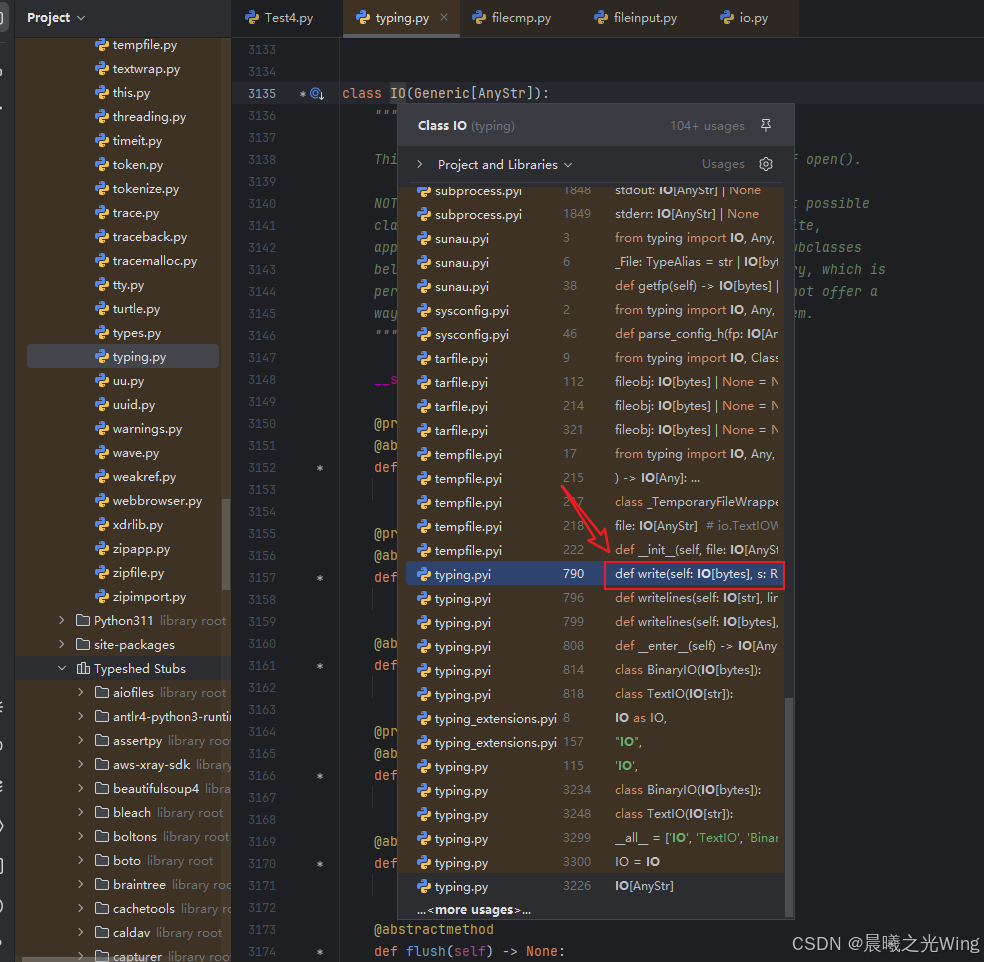Click the gutter marker on line 3170
The image size is (984, 962).
click(x=320, y=864)
